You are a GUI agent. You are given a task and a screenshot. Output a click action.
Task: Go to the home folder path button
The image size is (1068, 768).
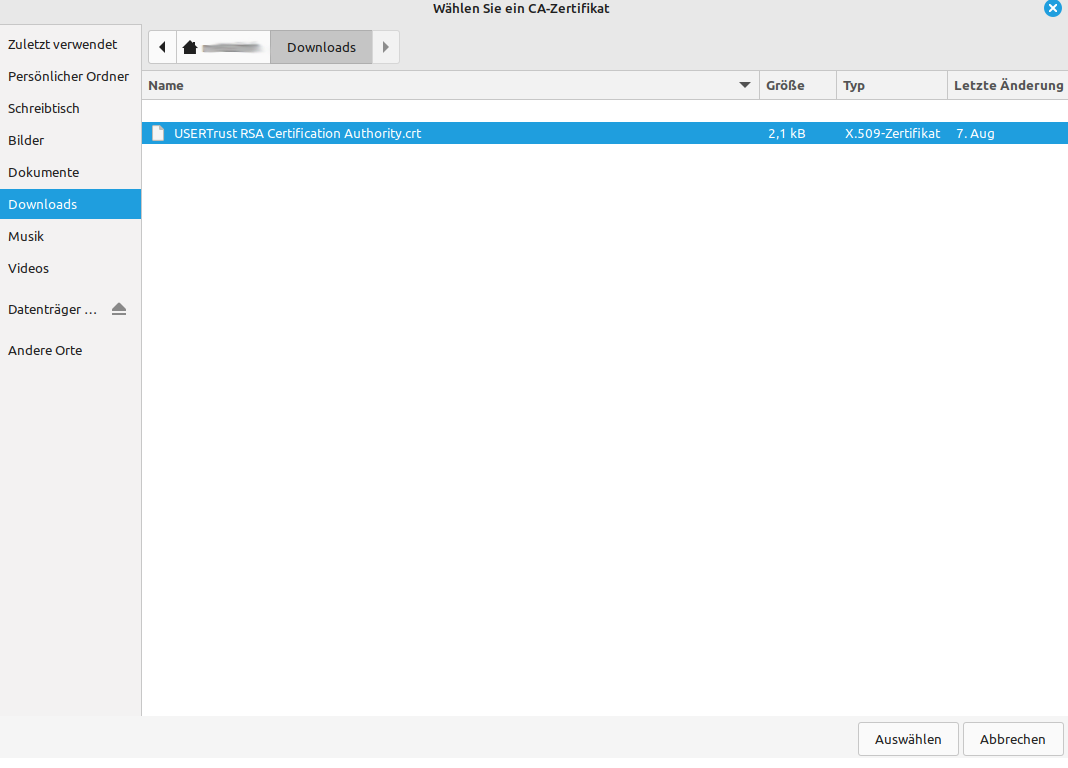(223, 47)
